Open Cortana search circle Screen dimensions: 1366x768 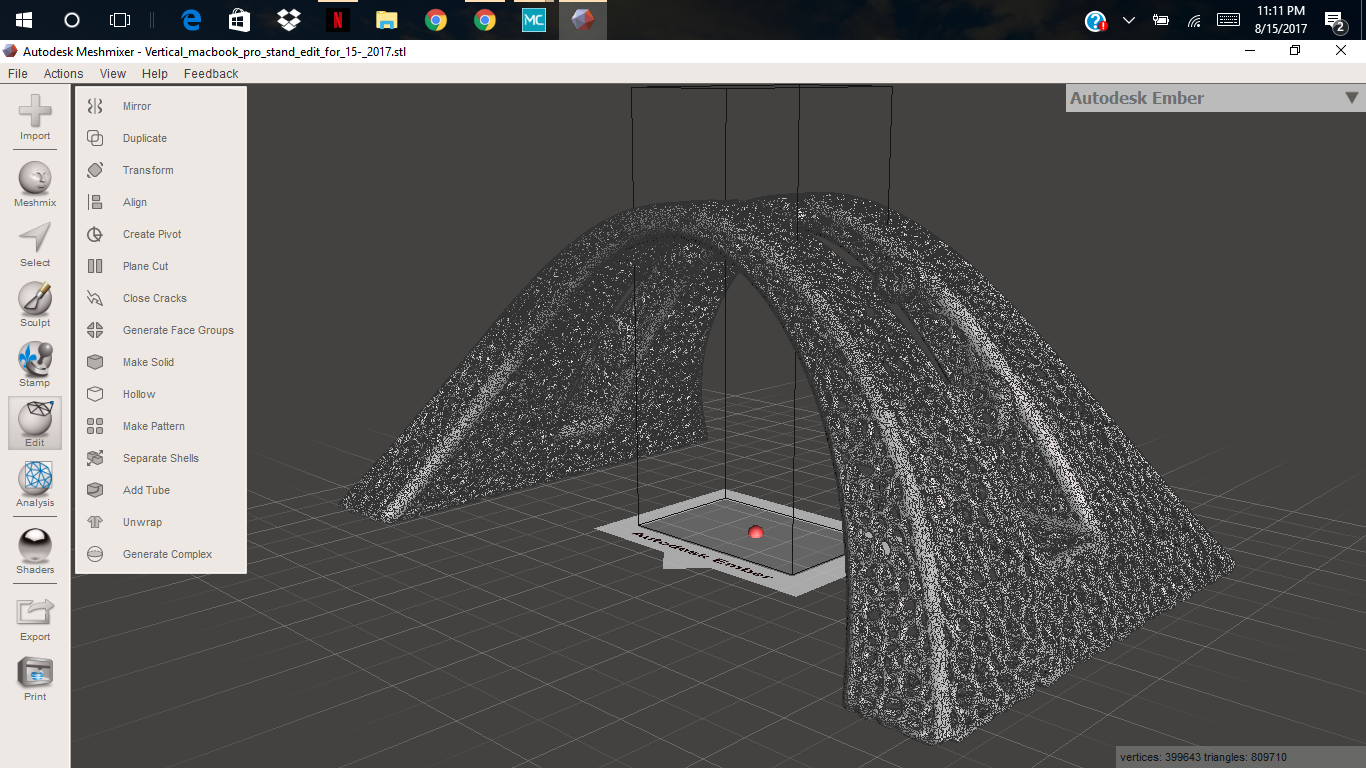click(x=71, y=20)
